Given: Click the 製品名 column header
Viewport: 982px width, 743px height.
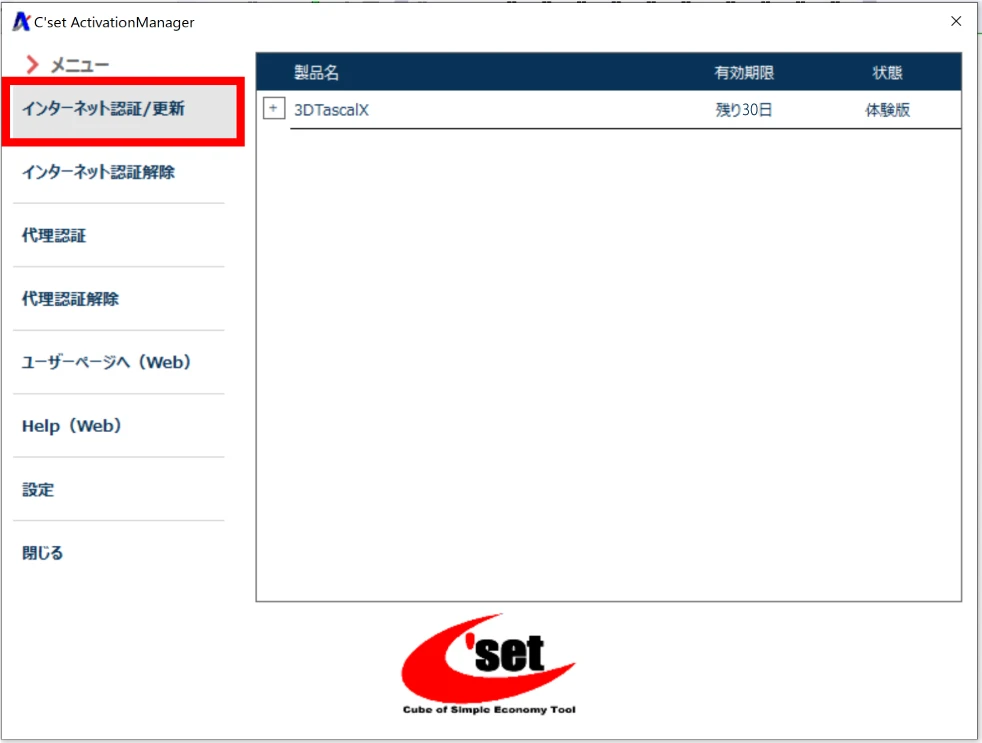Looking at the screenshot, I should 316,73.
